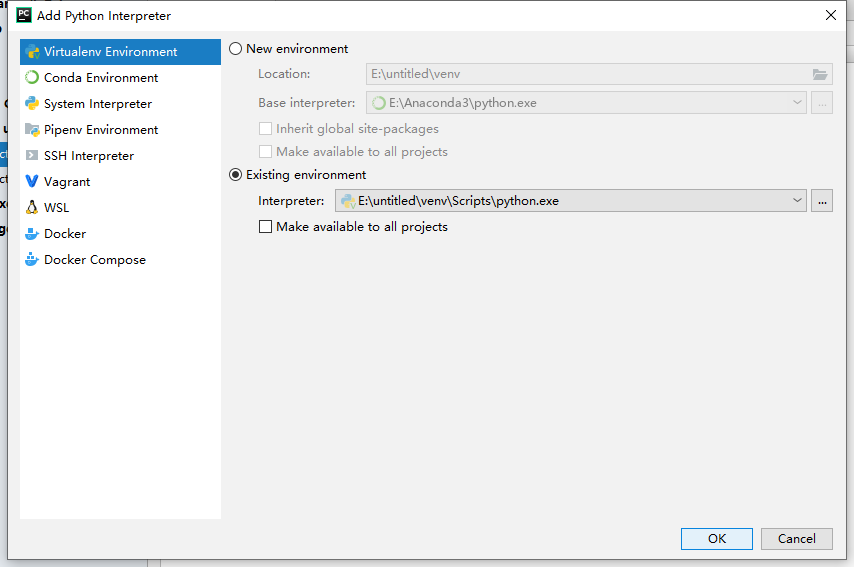Click the Location path field
Image resolution: width=854 pixels, height=567 pixels.
(599, 74)
